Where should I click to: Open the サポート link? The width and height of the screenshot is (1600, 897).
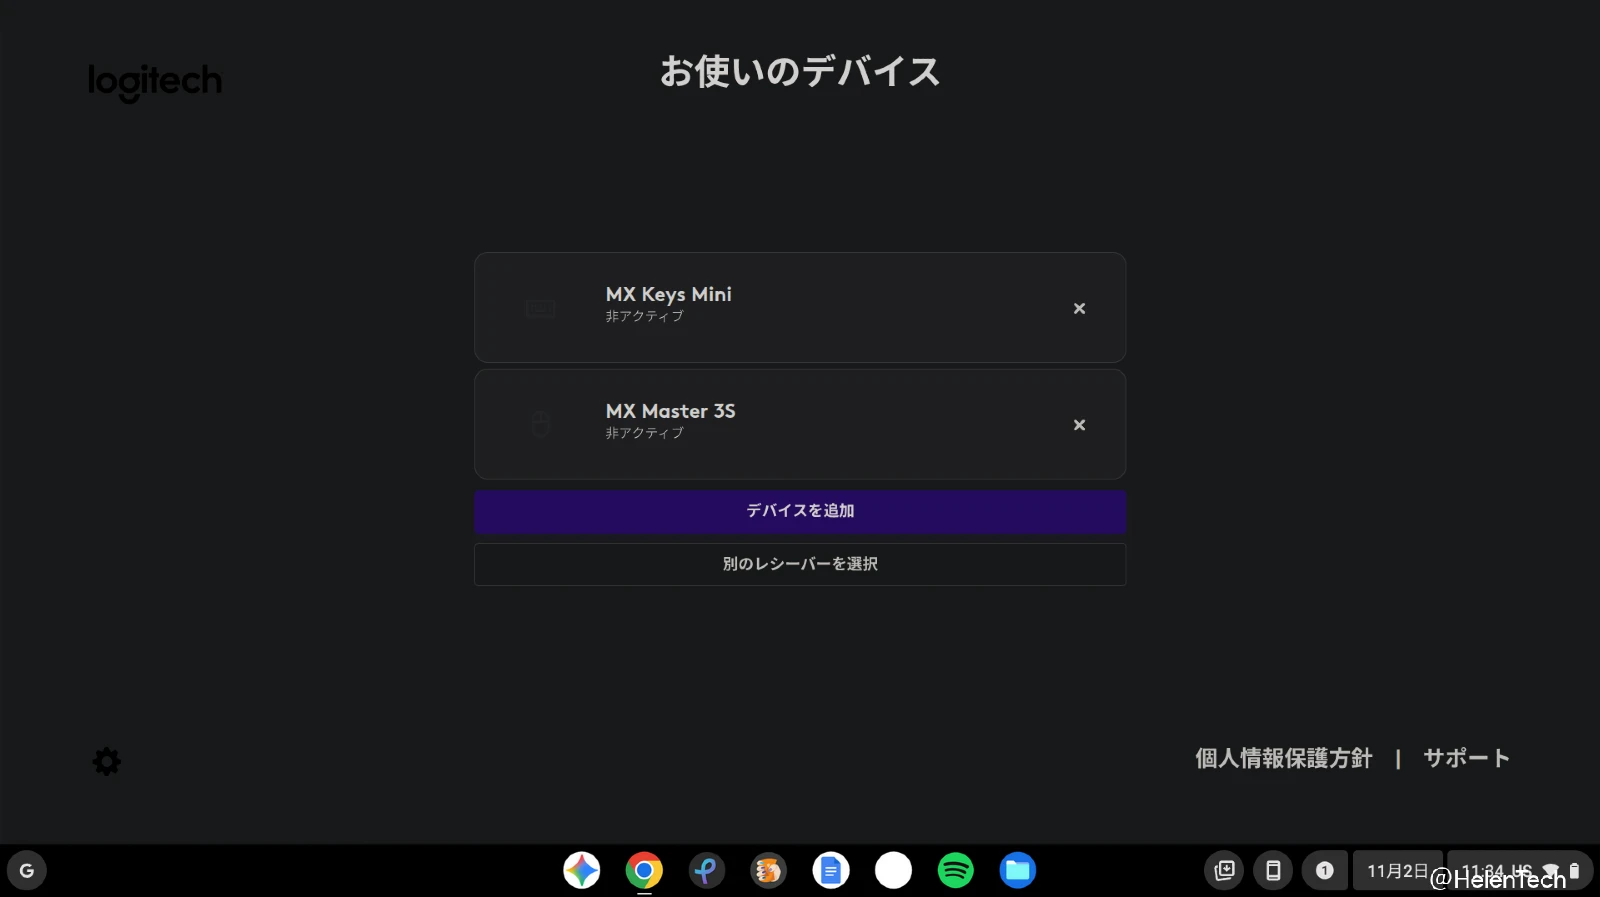pyautogui.click(x=1466, y=758)
